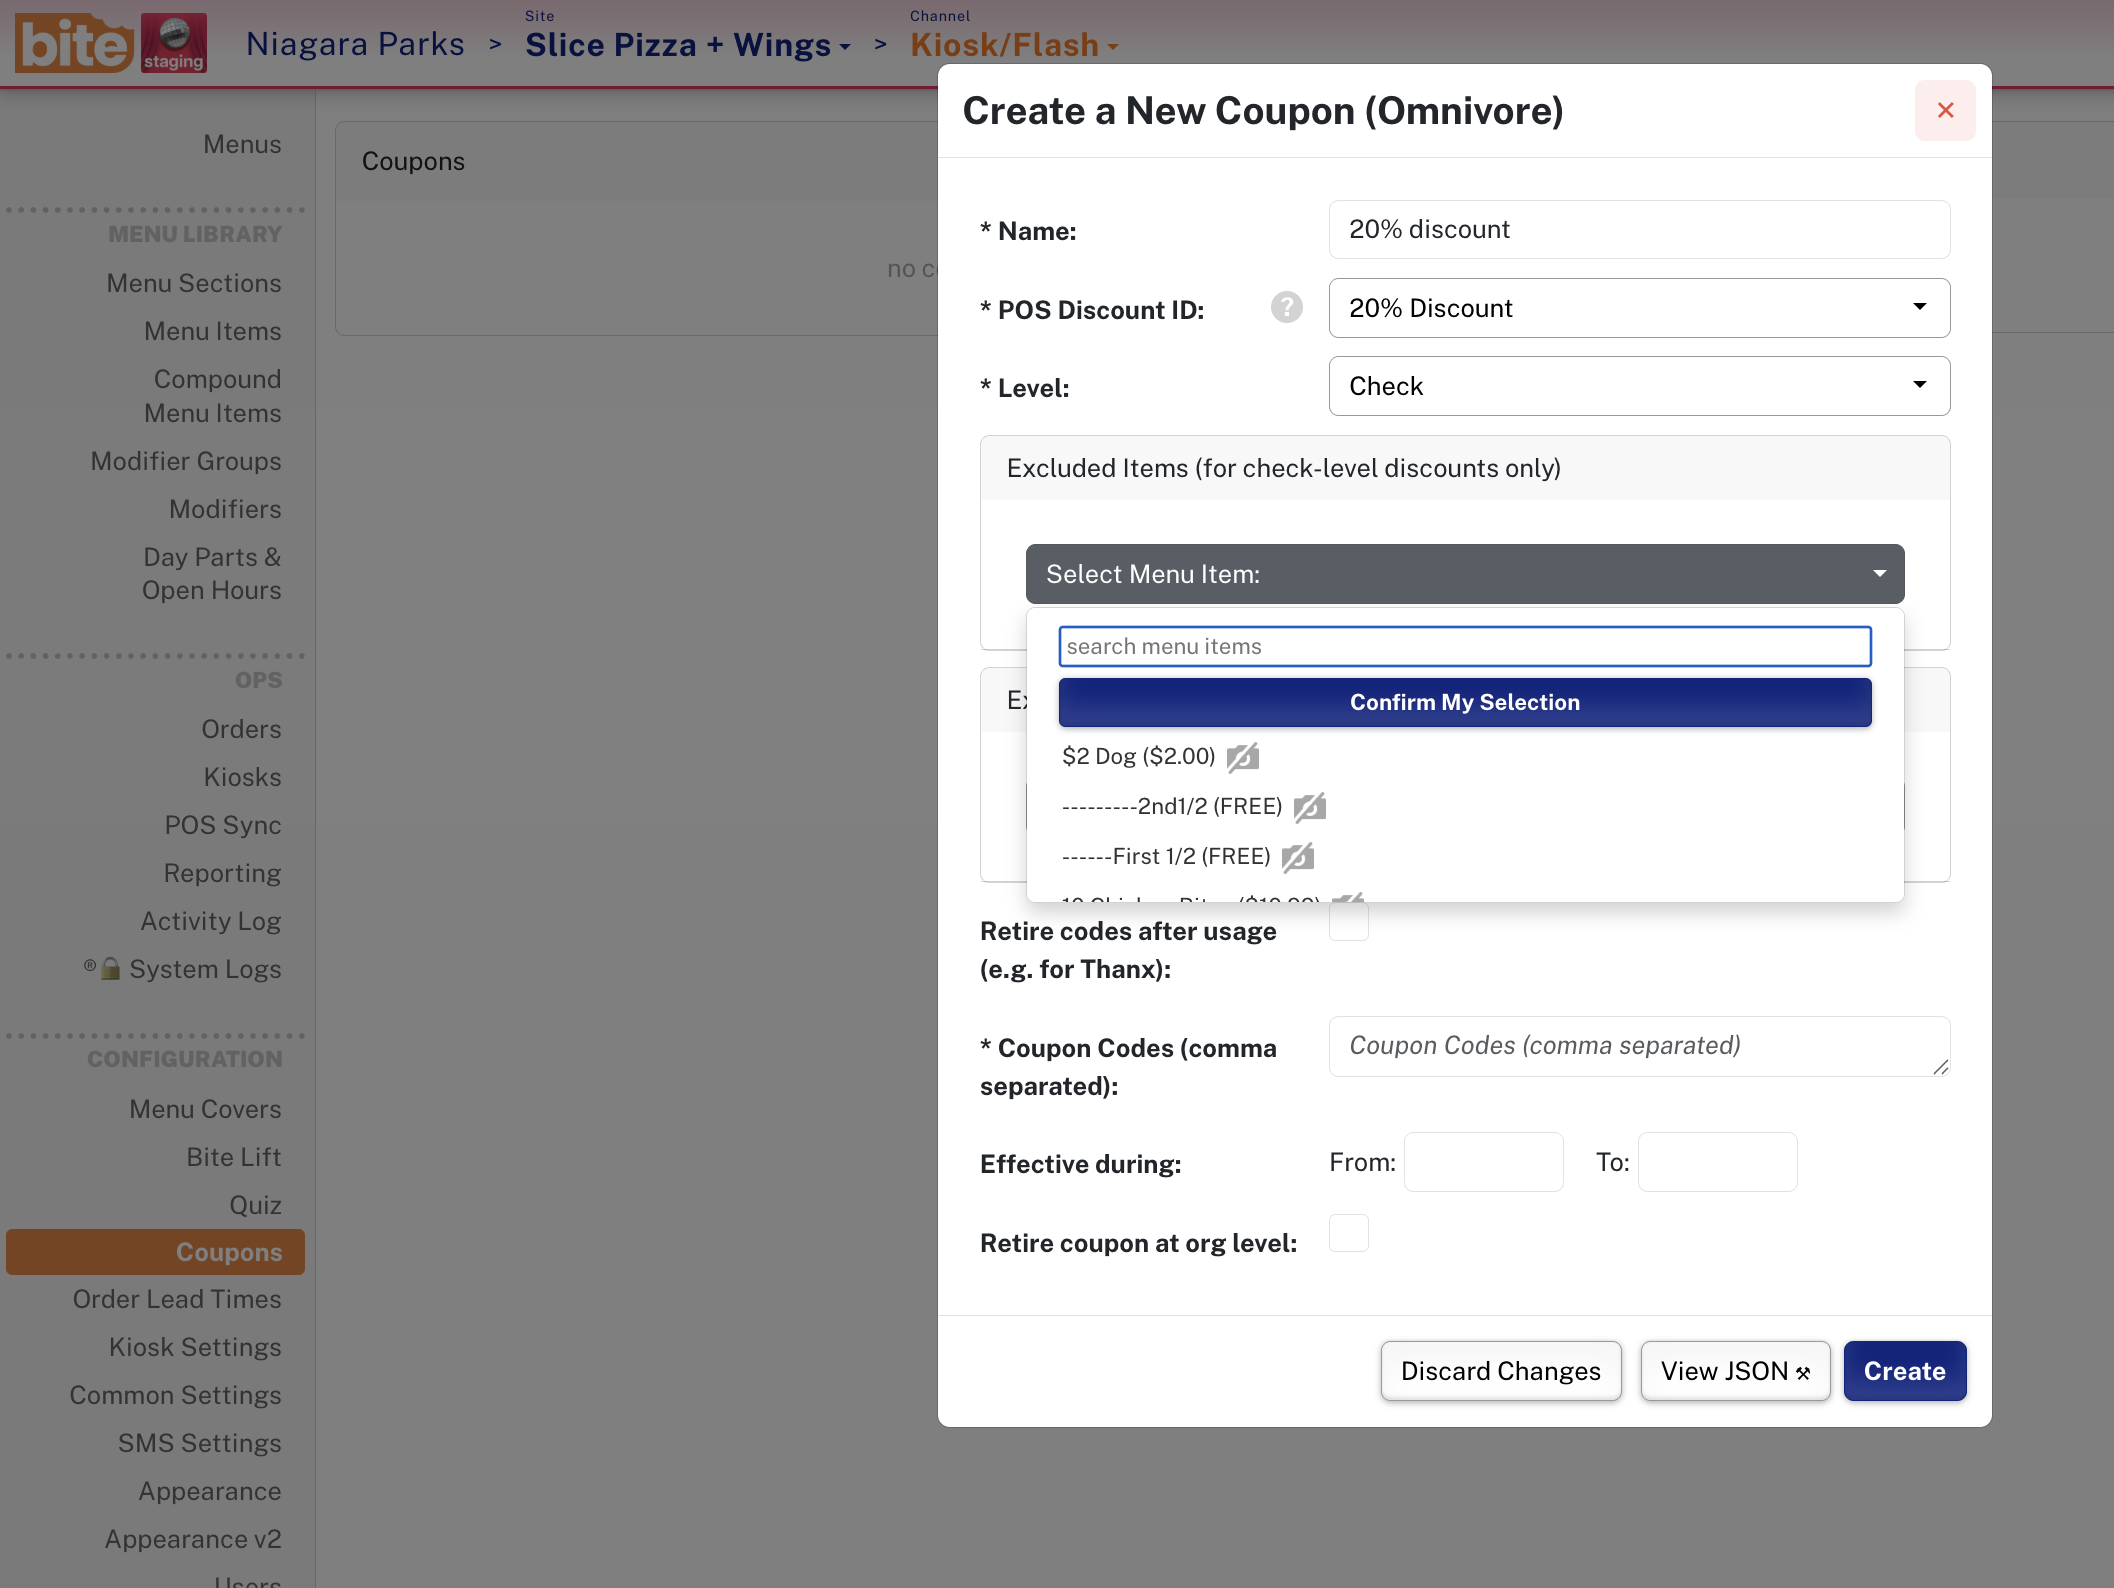Open Menu Covers configuration

205,1109
